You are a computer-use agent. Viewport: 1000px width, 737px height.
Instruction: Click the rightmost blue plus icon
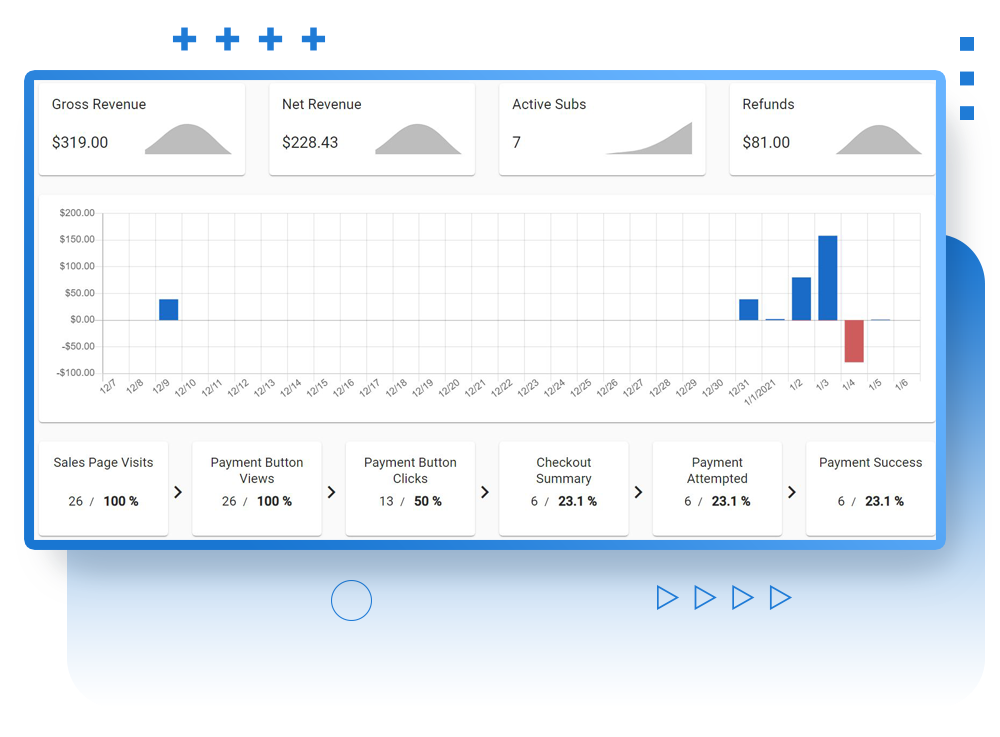coord(314,39)
